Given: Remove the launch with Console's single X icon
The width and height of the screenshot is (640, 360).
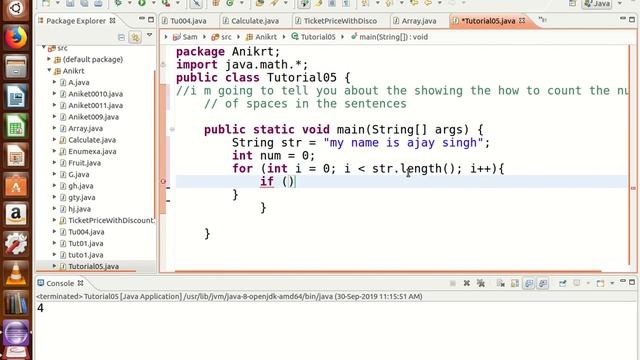Looking at the screenshot, I should 467,283.
